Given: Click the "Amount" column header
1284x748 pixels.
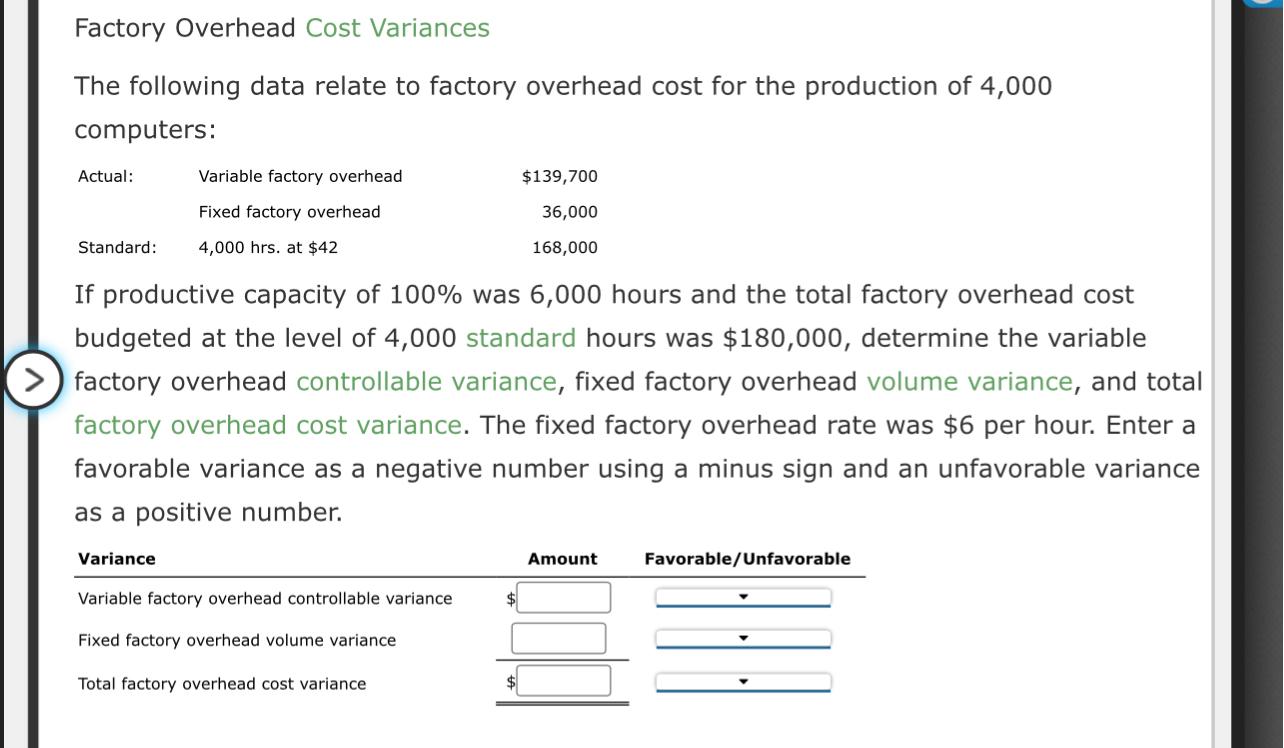Looking at the screenshot, I should 562,558.
